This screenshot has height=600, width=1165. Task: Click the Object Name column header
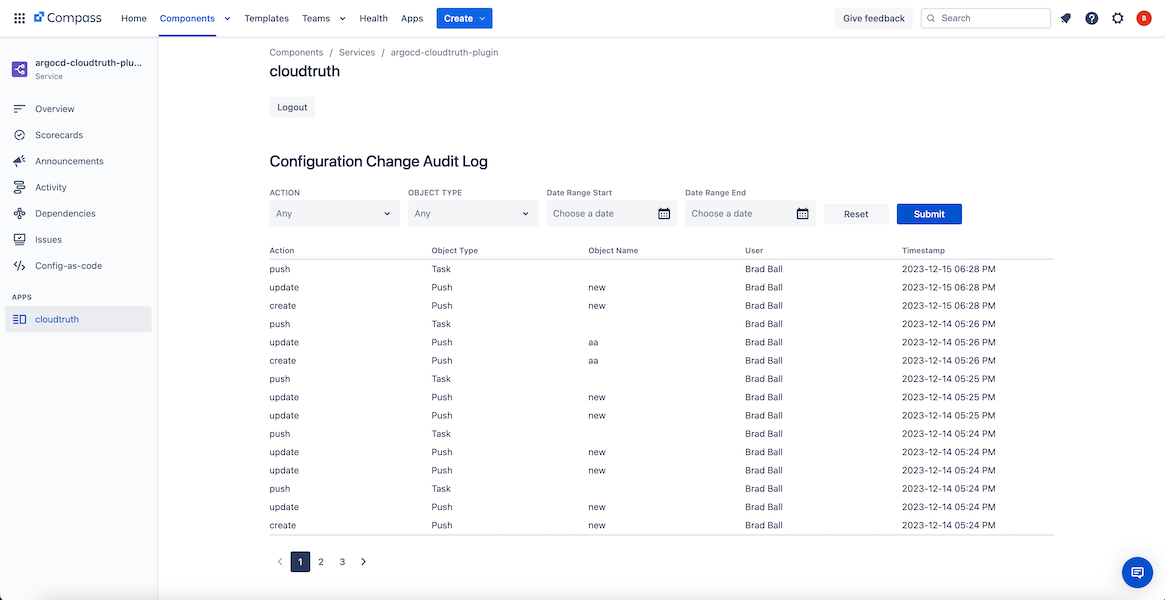(613, 250)
